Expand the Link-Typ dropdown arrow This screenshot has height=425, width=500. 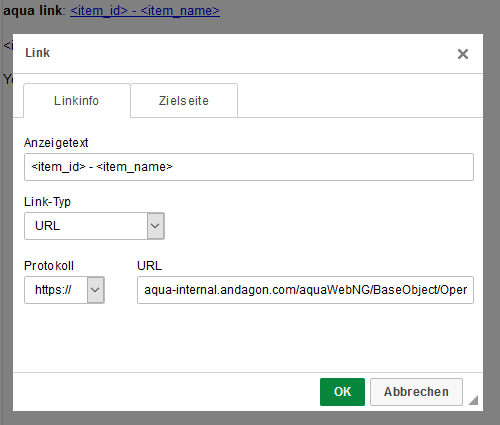click(x=155, y=226)
